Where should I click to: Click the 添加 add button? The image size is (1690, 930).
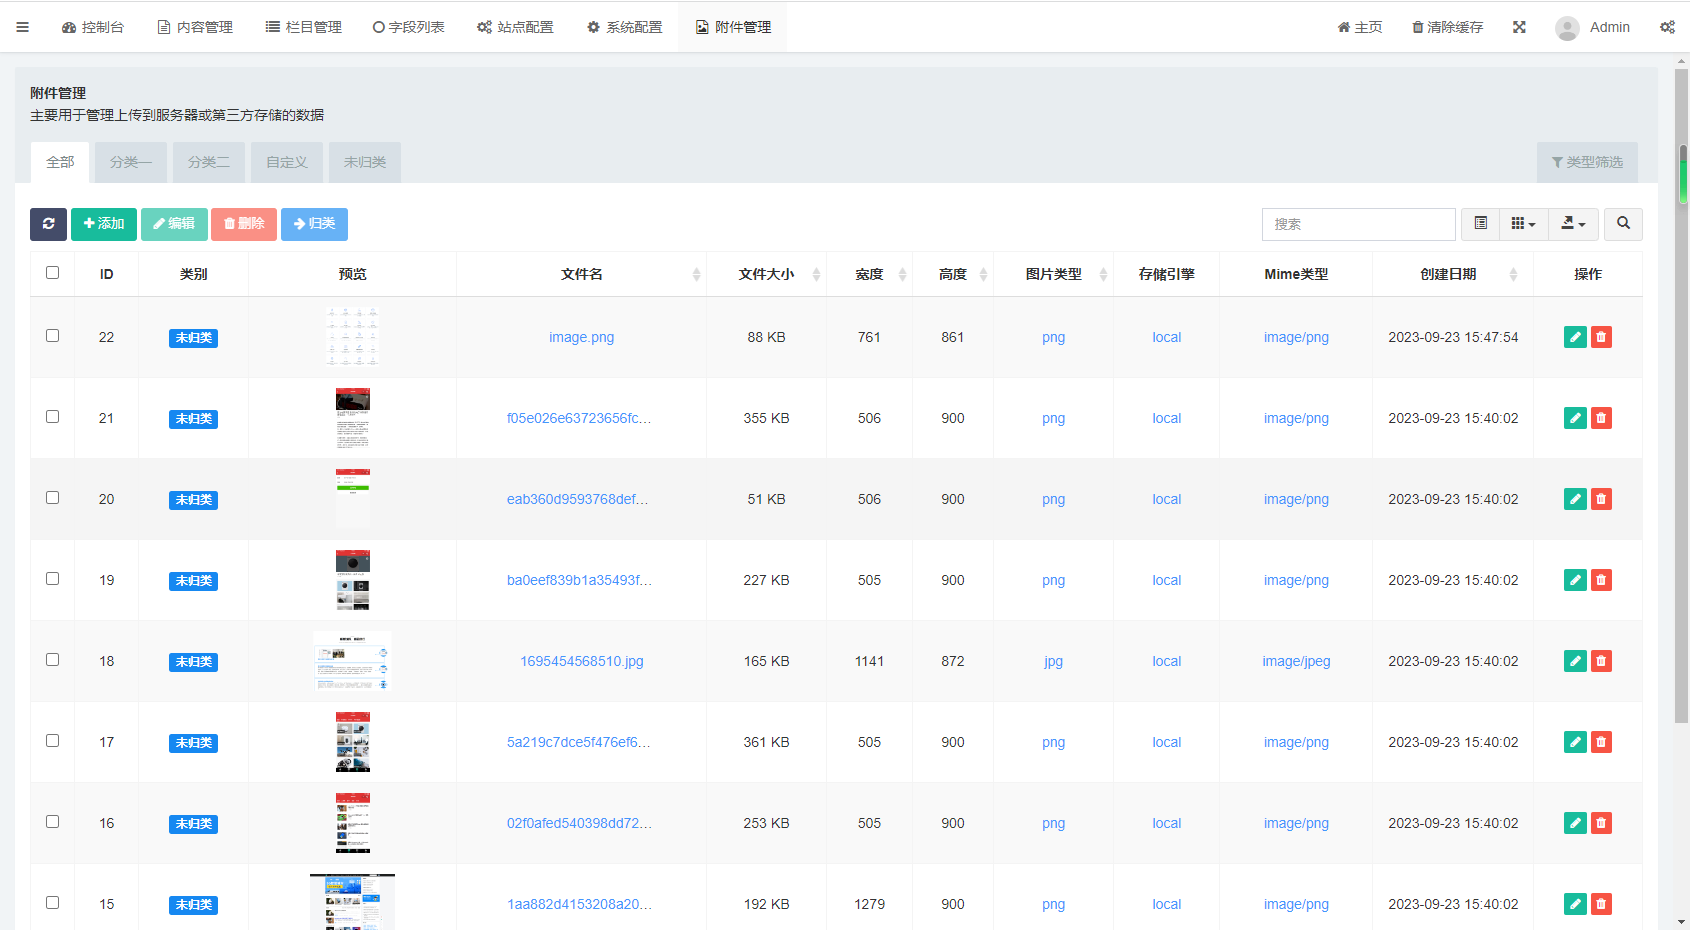click(x=104, y=224)
